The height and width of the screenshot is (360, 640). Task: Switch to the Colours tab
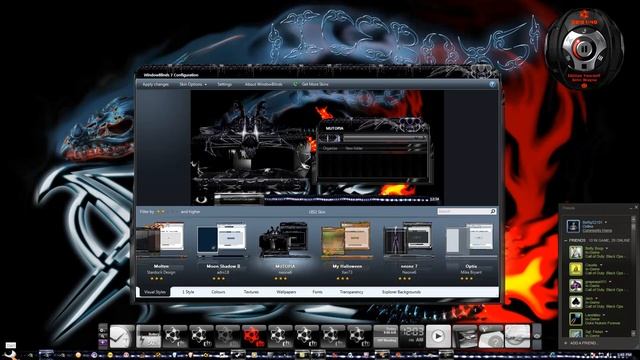(x=218, y=292)
